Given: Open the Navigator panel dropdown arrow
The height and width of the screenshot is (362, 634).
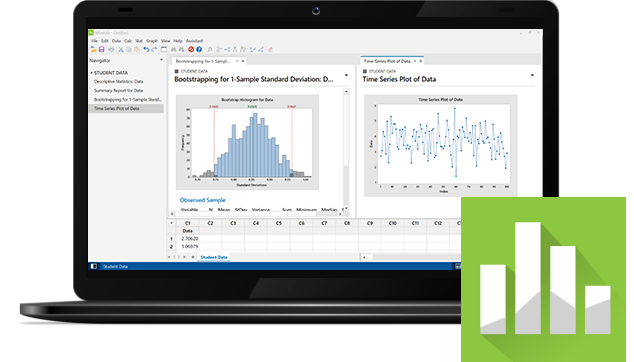Looking at the screenshot, I should [x=161, y=60].
